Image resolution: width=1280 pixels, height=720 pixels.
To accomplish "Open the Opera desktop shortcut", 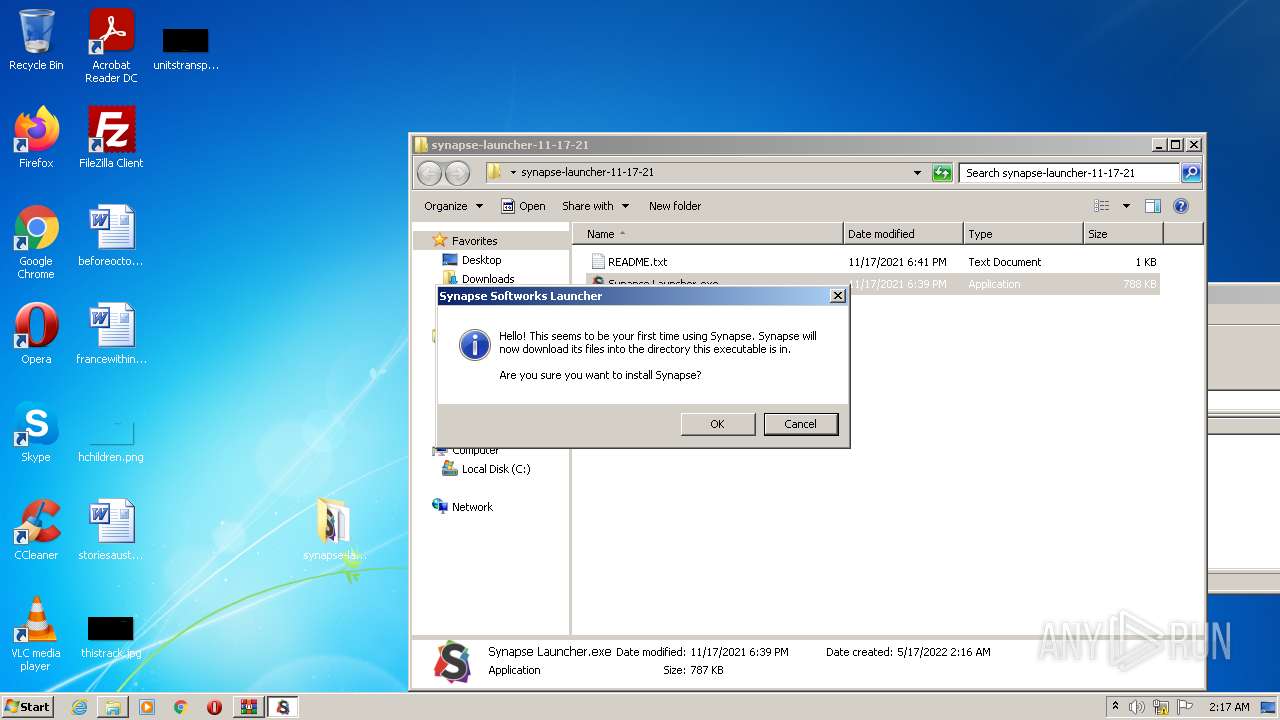I will pyautogui.click(x=36, y=333).
